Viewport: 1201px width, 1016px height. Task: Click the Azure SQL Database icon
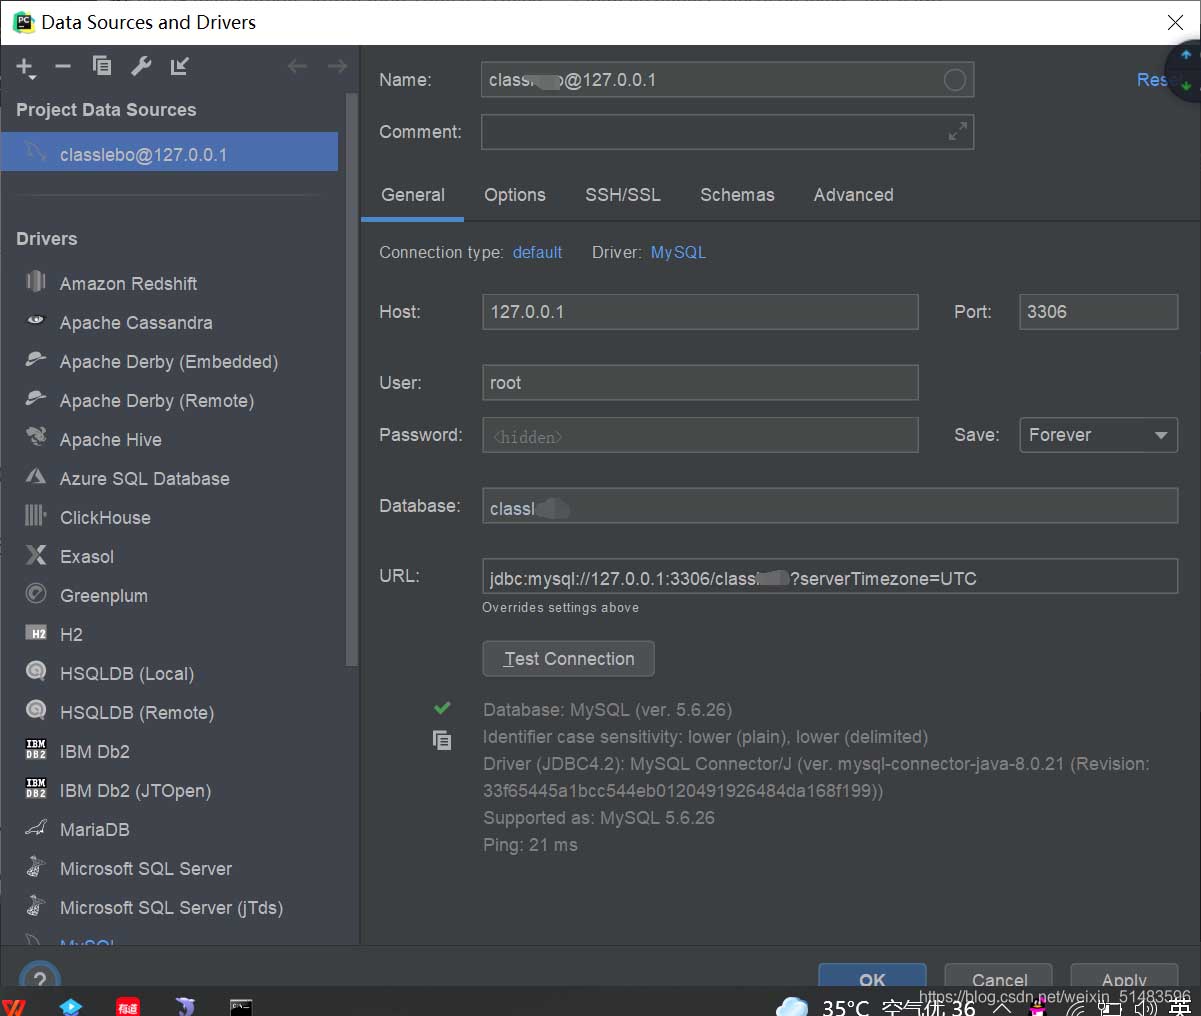[x=36, y=477]
